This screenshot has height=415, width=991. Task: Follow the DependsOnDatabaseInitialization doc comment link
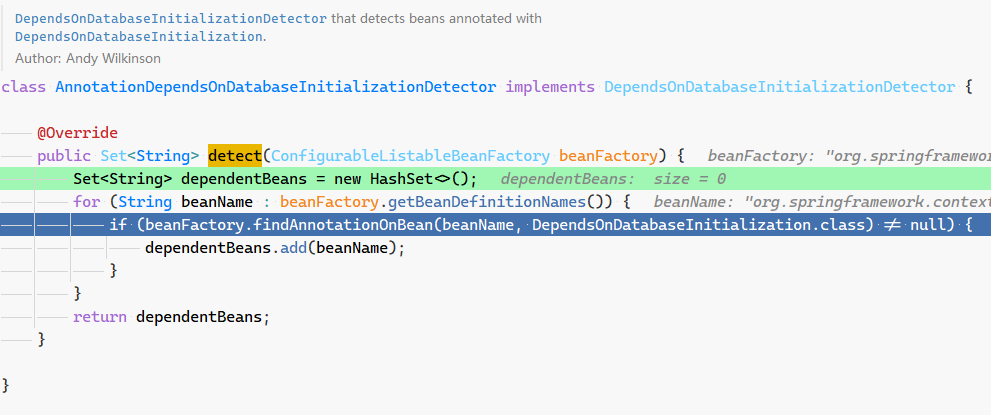[x=139, y=36]
